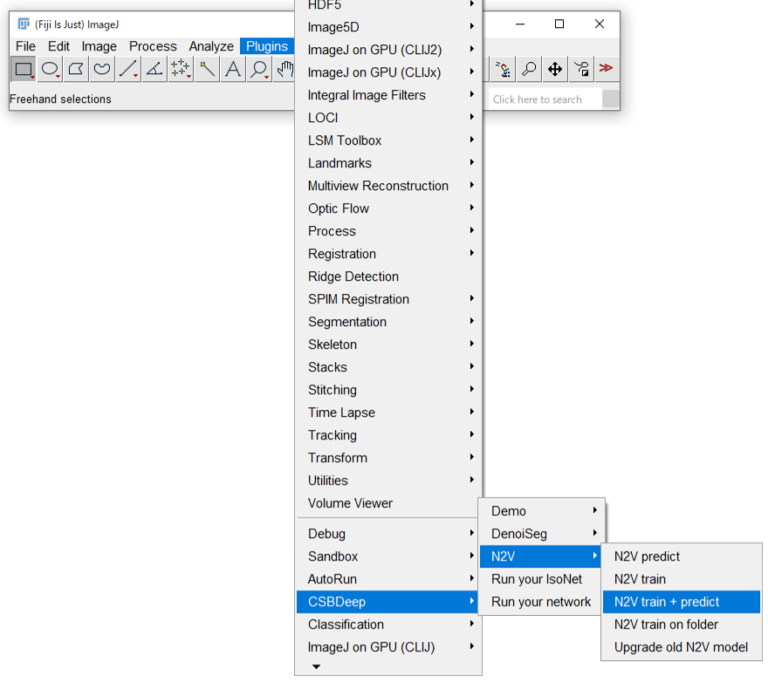
Task: Expand the CSBDeep submenu
Action: point(389,602)
